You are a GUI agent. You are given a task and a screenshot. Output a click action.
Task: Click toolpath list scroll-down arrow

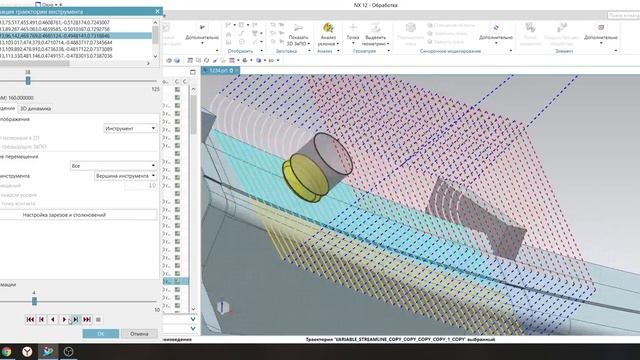156,56
